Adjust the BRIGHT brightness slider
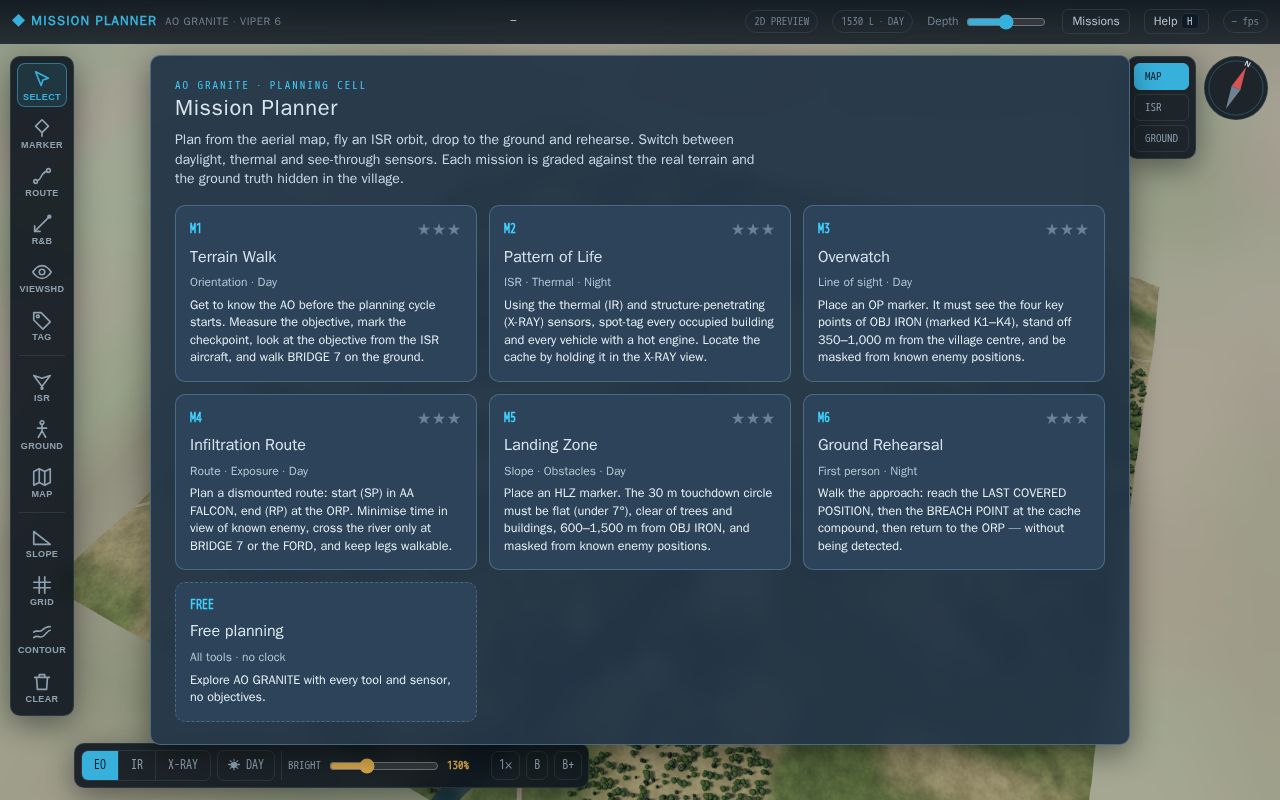This screenshot has width=1280, height=800. click(384, 766)
